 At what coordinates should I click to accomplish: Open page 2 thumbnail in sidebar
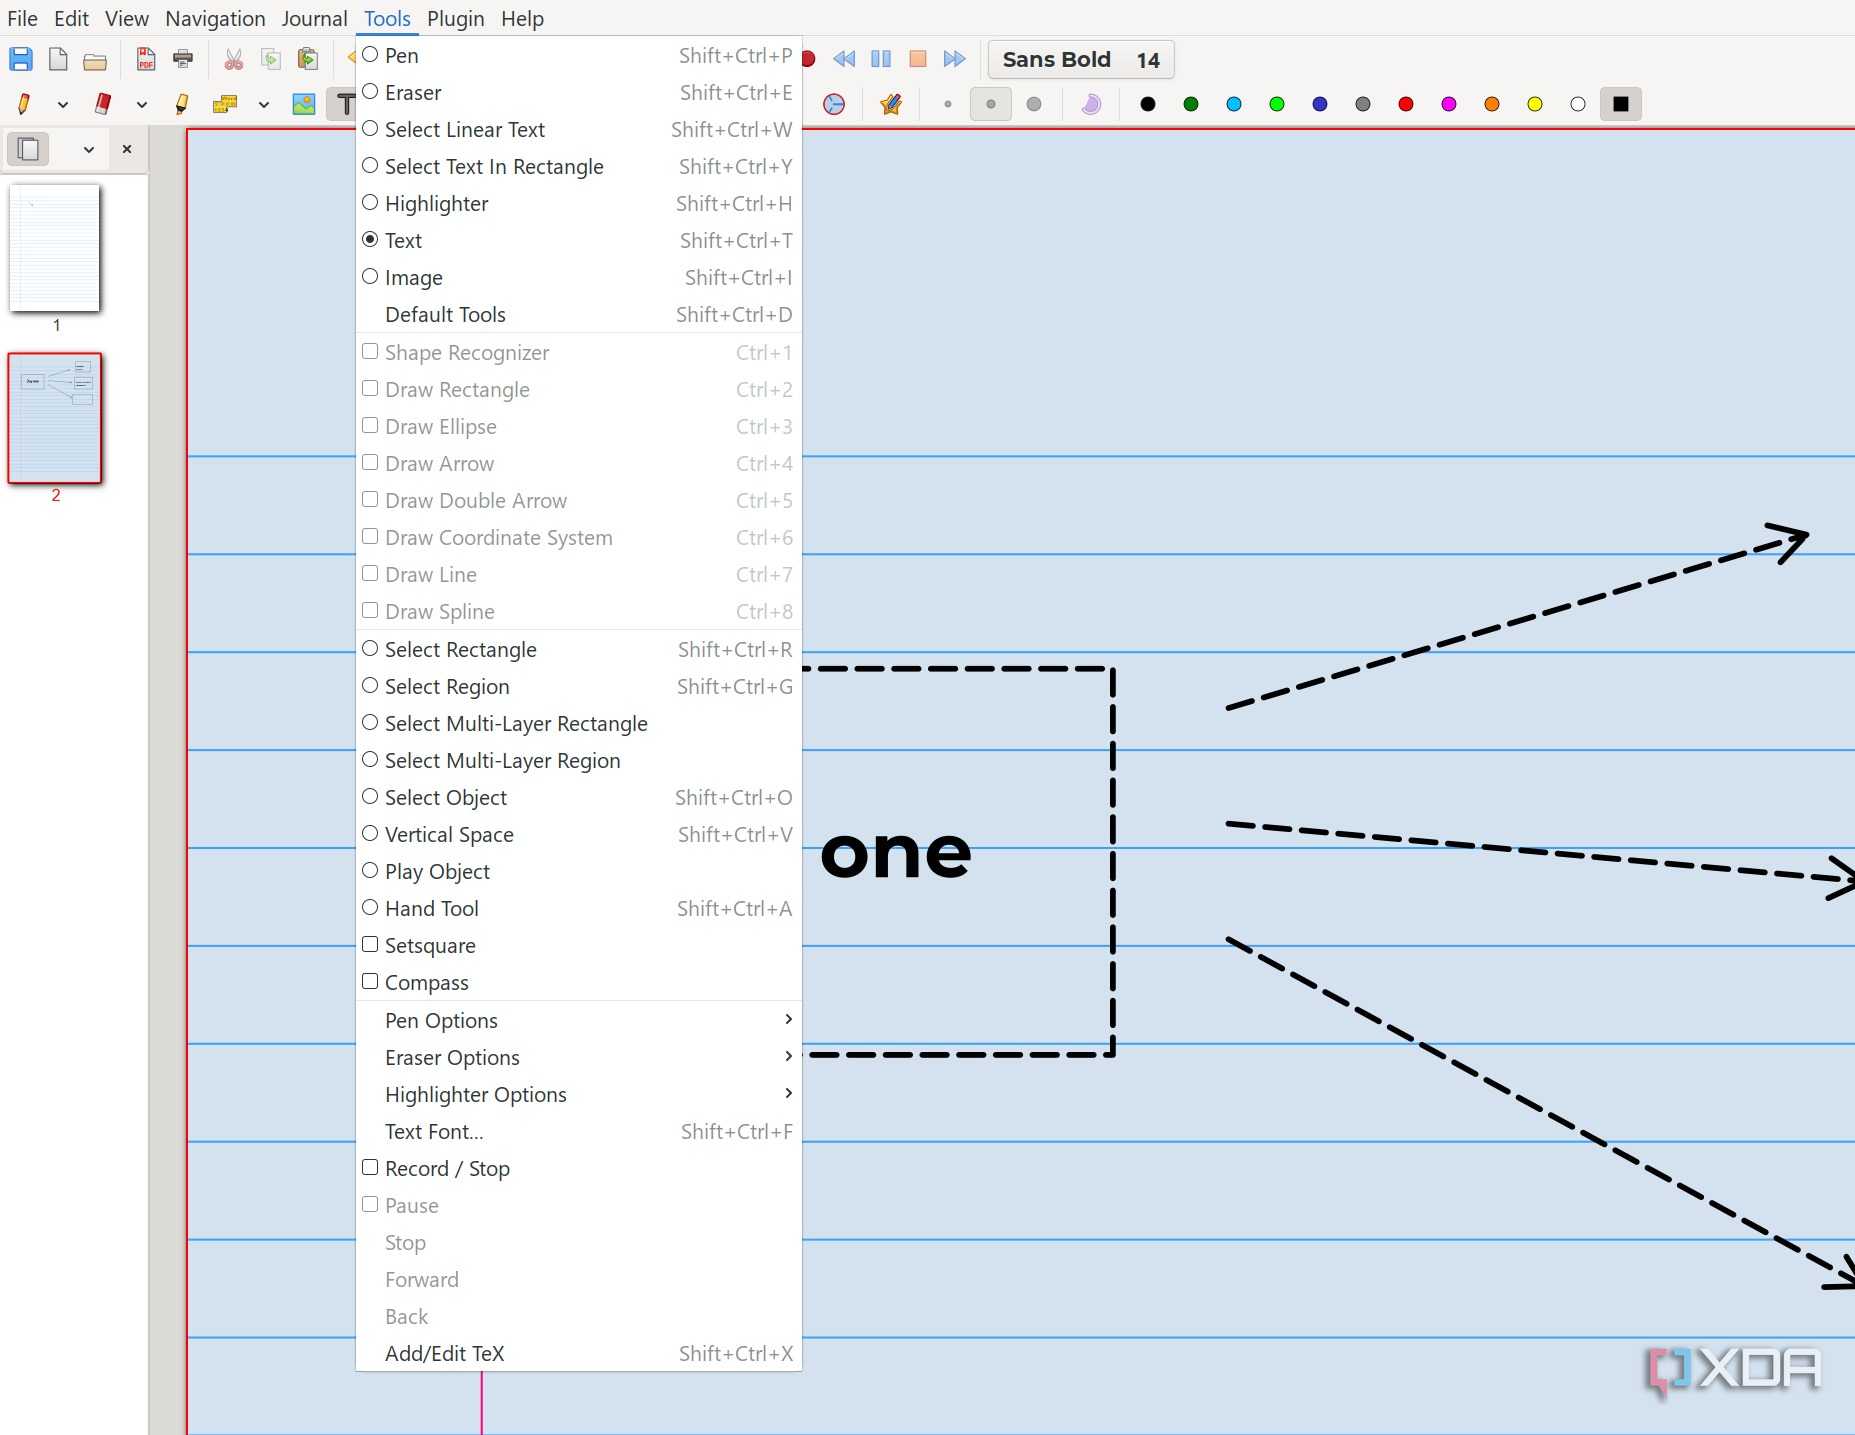pos(55,418)
